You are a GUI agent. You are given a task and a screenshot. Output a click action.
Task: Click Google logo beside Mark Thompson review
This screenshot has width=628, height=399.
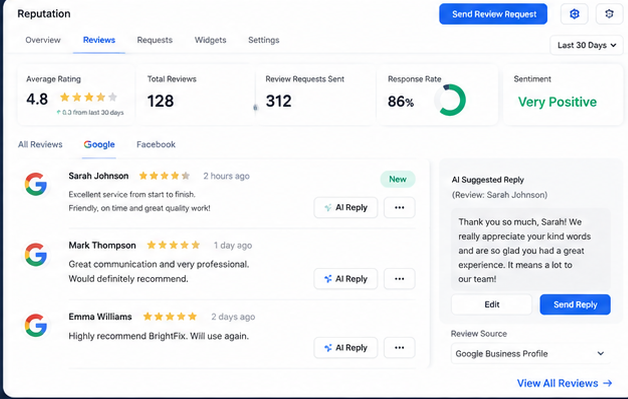pos(36,254)
